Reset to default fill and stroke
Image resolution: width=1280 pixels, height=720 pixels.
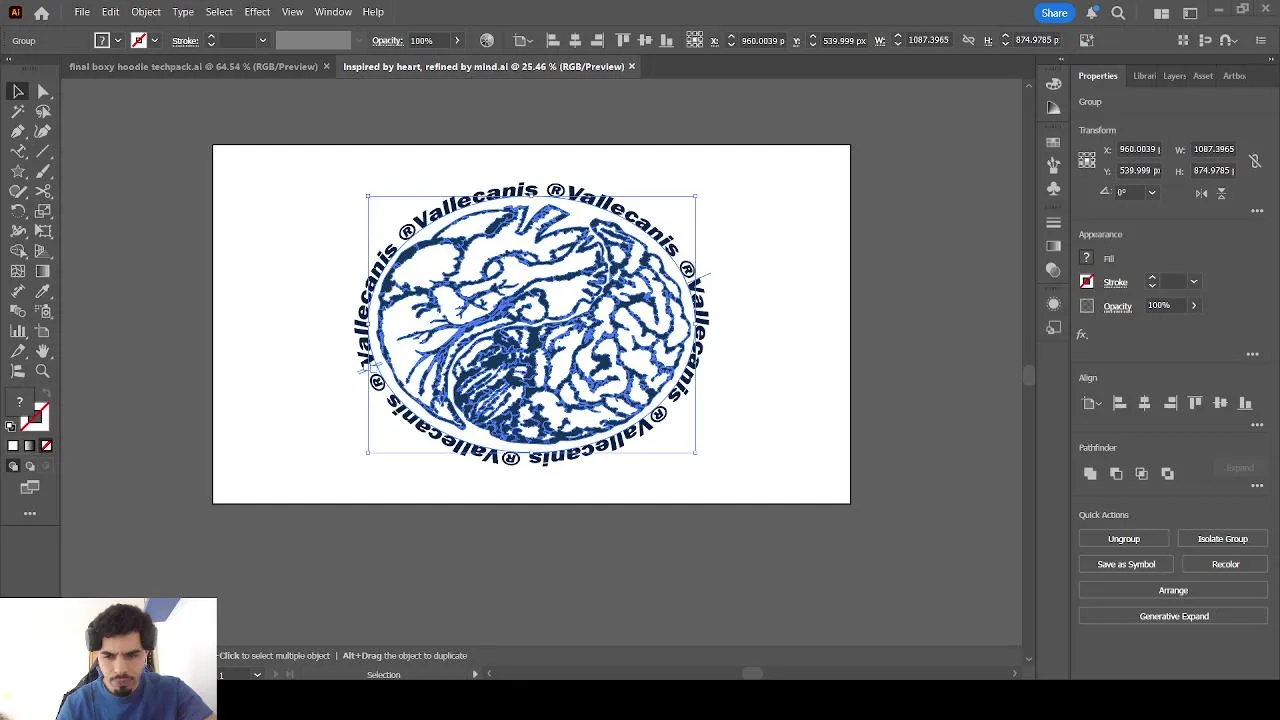(x=11, y=426)
